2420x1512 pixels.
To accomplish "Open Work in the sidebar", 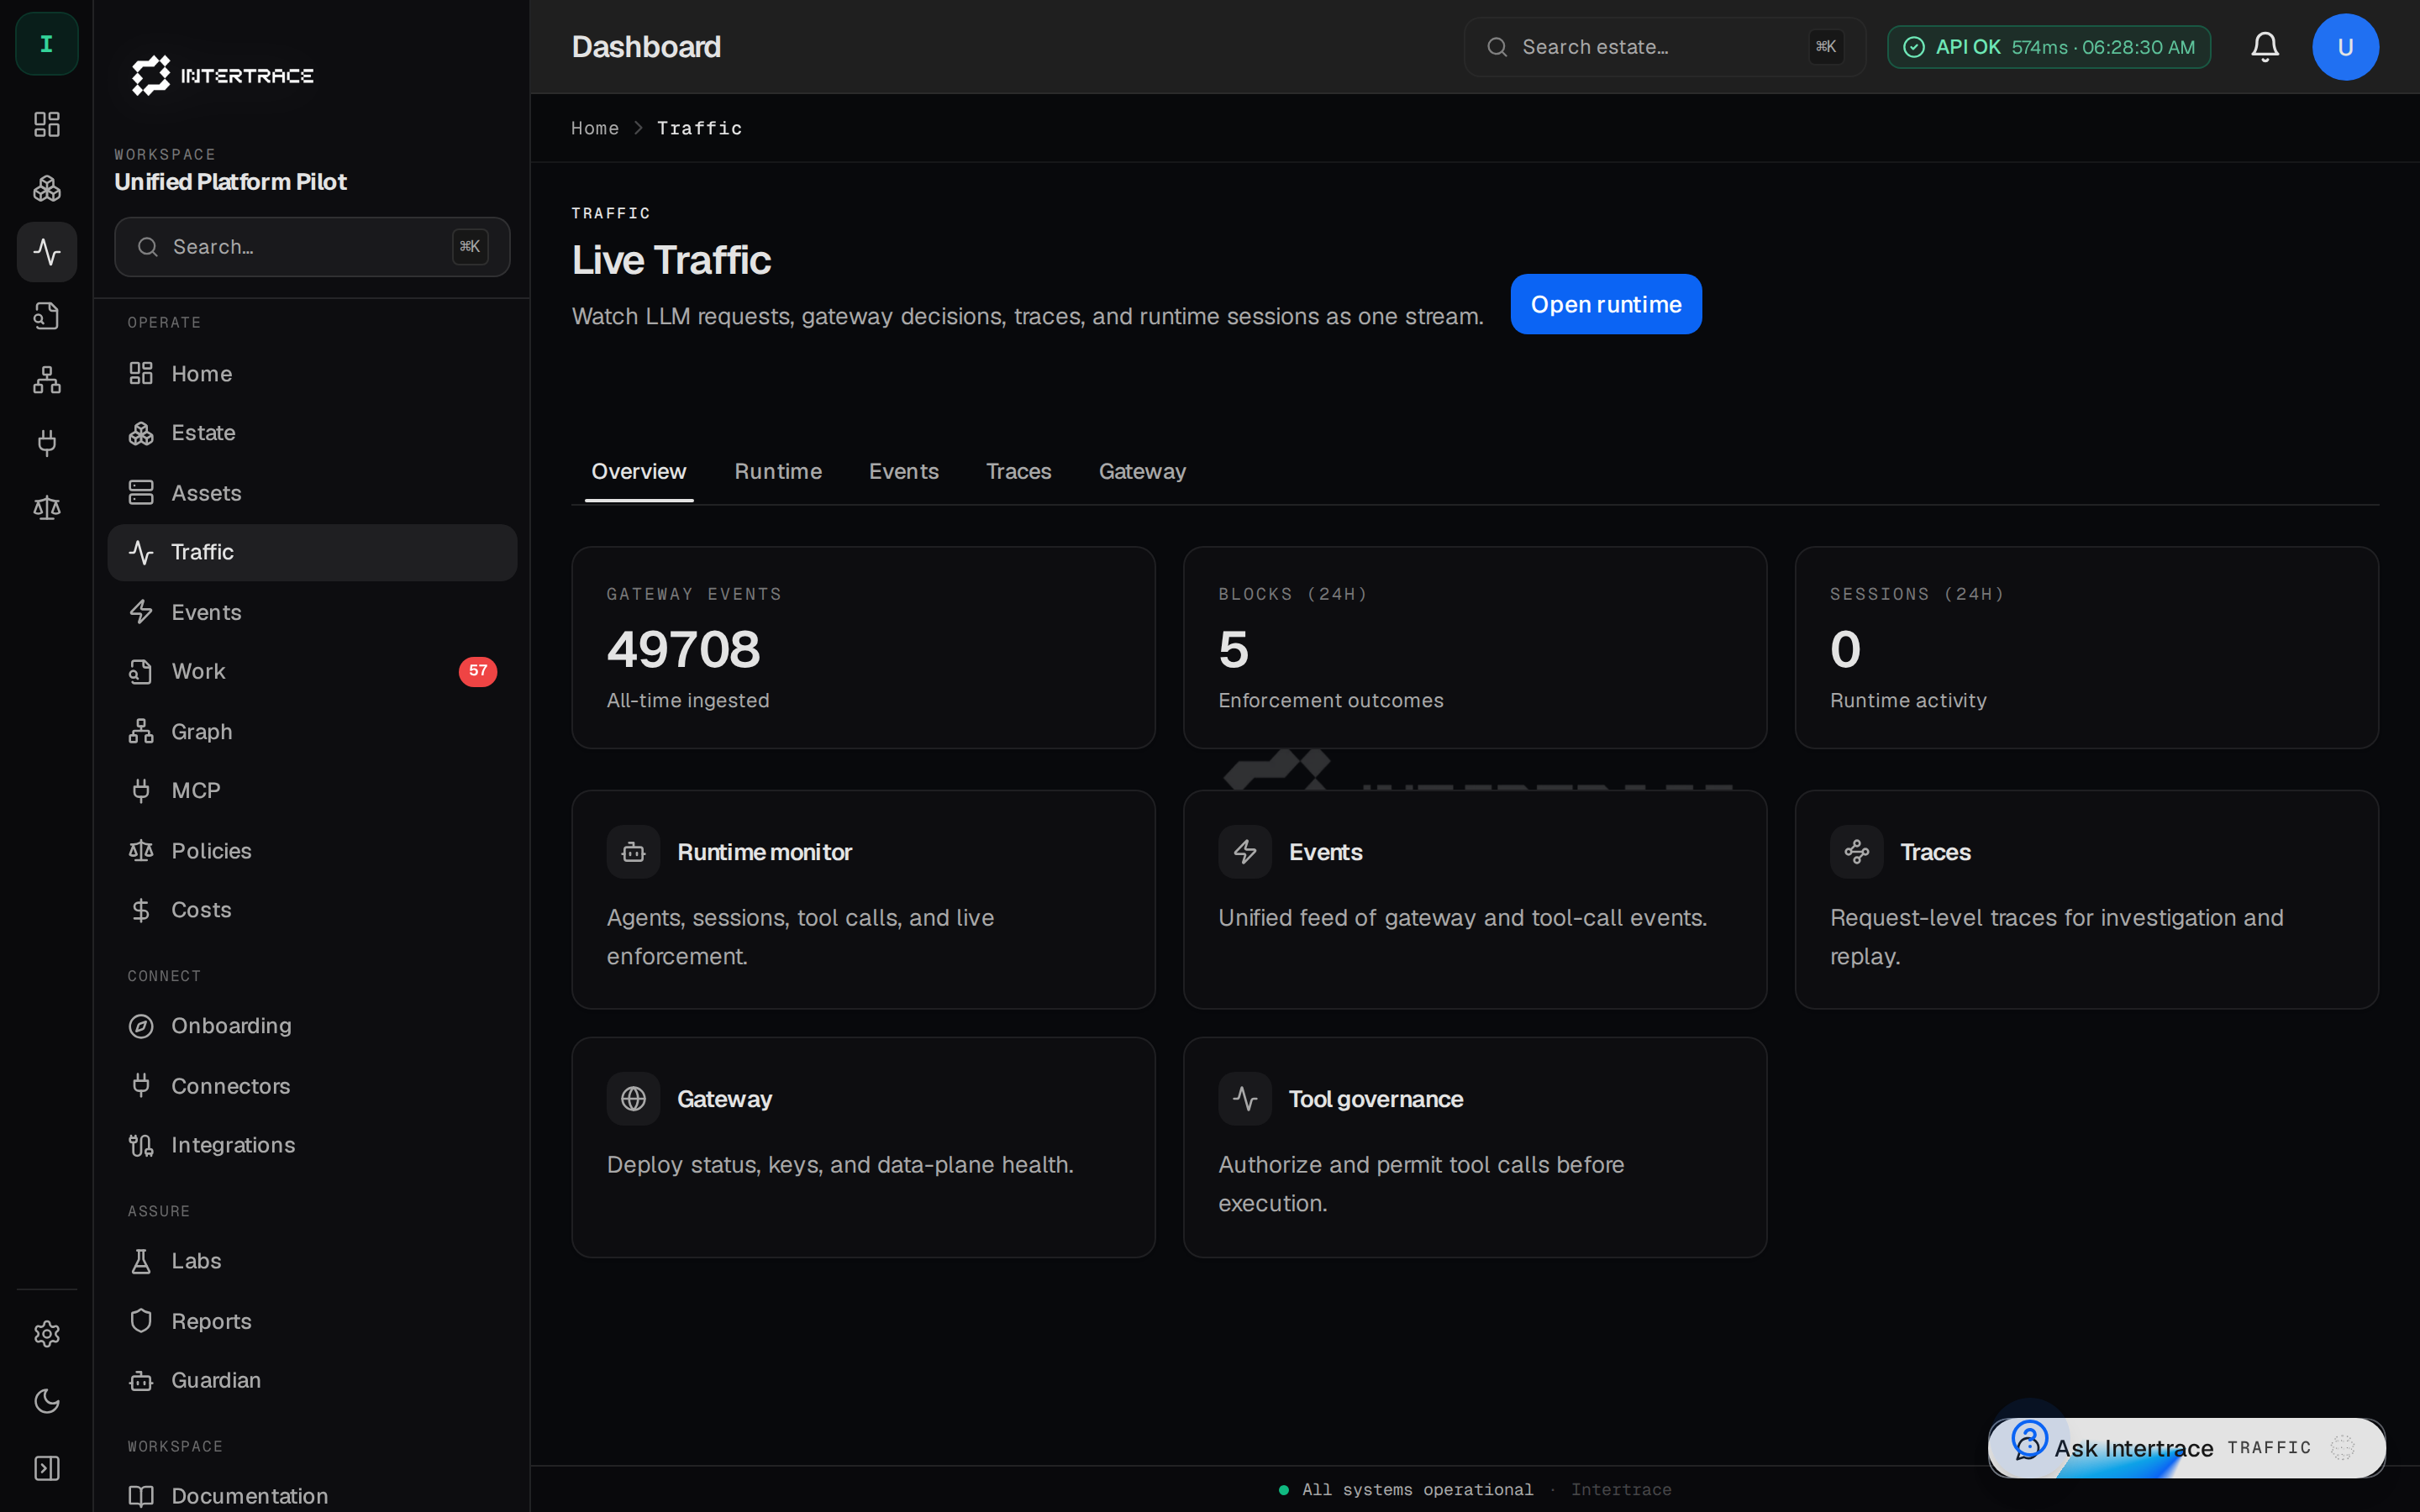I will coord(312,671).
